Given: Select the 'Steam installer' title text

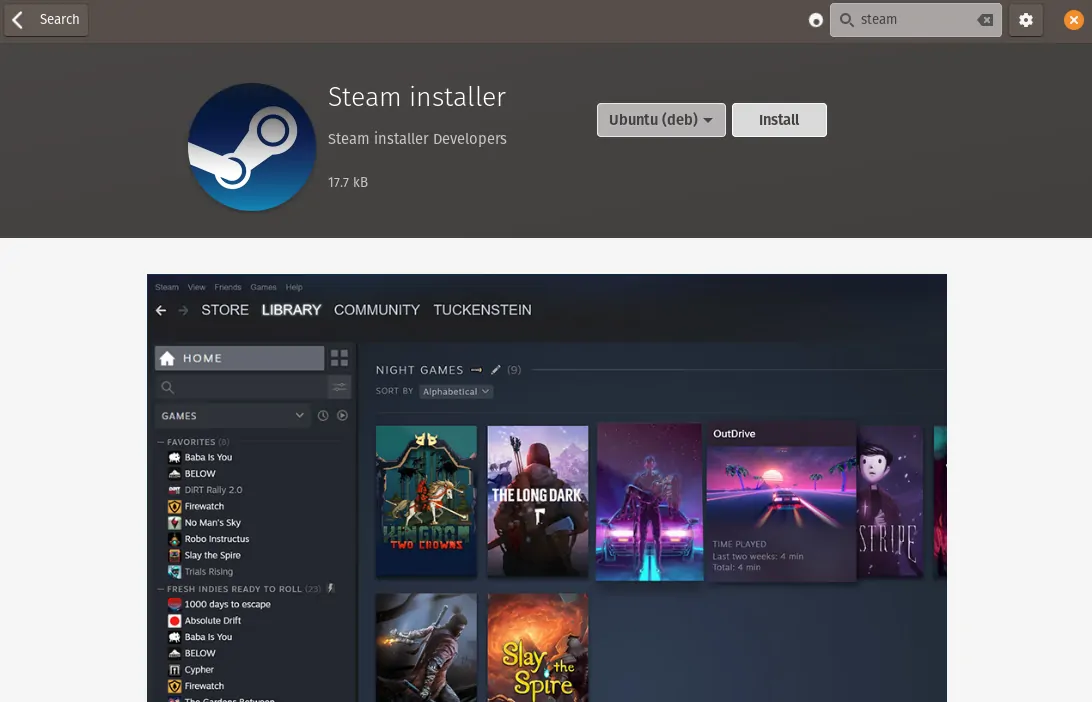Looking at the screenshot, I should [x=416, y=97].
